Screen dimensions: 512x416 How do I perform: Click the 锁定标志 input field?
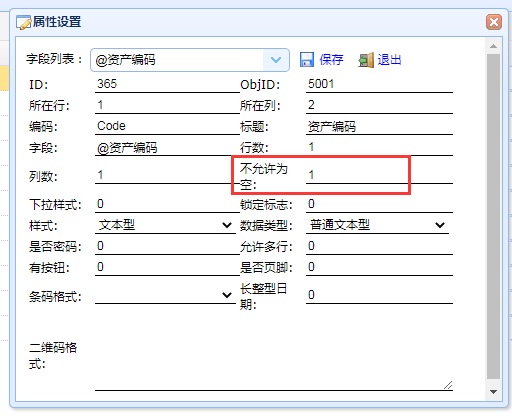[379, 204]
